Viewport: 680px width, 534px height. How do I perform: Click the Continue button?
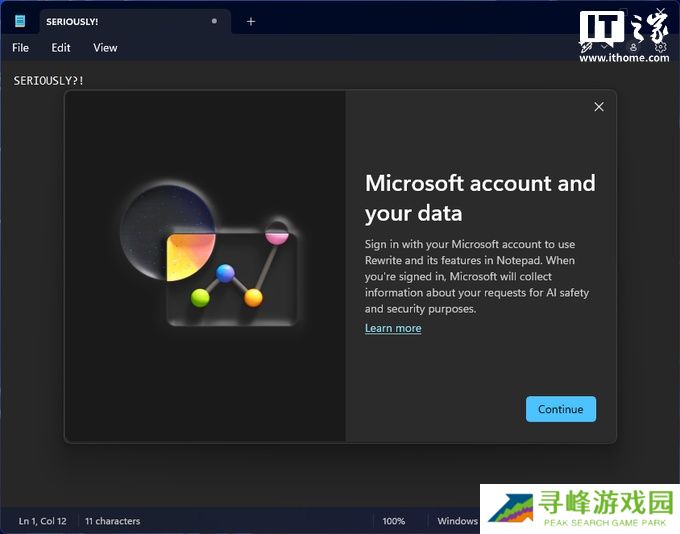coord(561,409)
